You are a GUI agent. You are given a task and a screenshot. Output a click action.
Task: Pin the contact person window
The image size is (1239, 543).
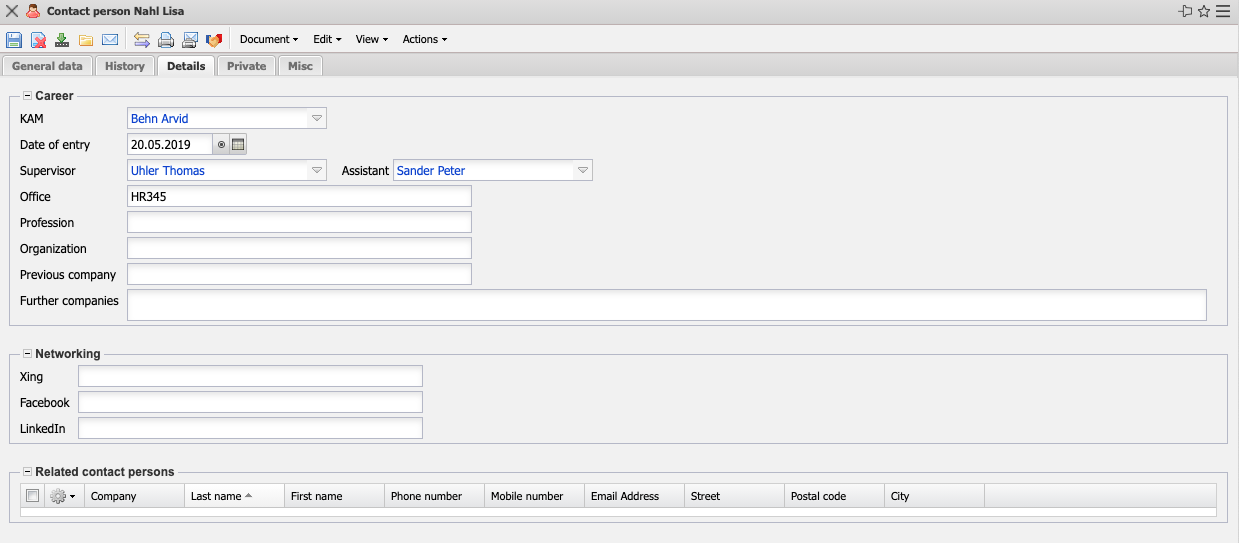[1186, 11]
